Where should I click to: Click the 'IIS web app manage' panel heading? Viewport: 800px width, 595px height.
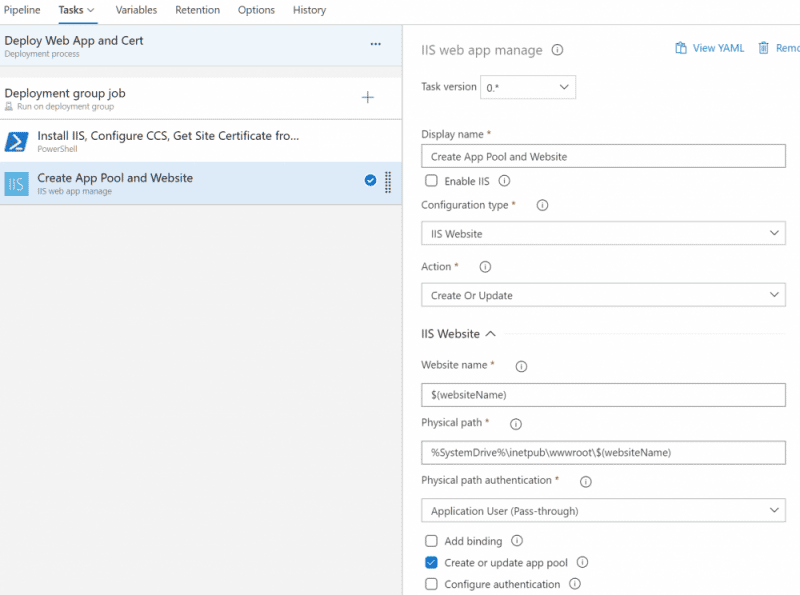[482, 50]
